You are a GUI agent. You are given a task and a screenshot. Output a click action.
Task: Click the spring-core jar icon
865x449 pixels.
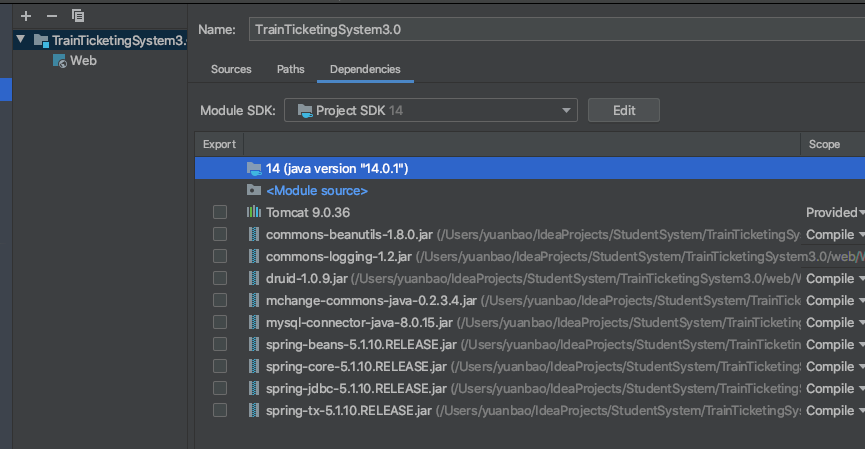pos(254,367)
